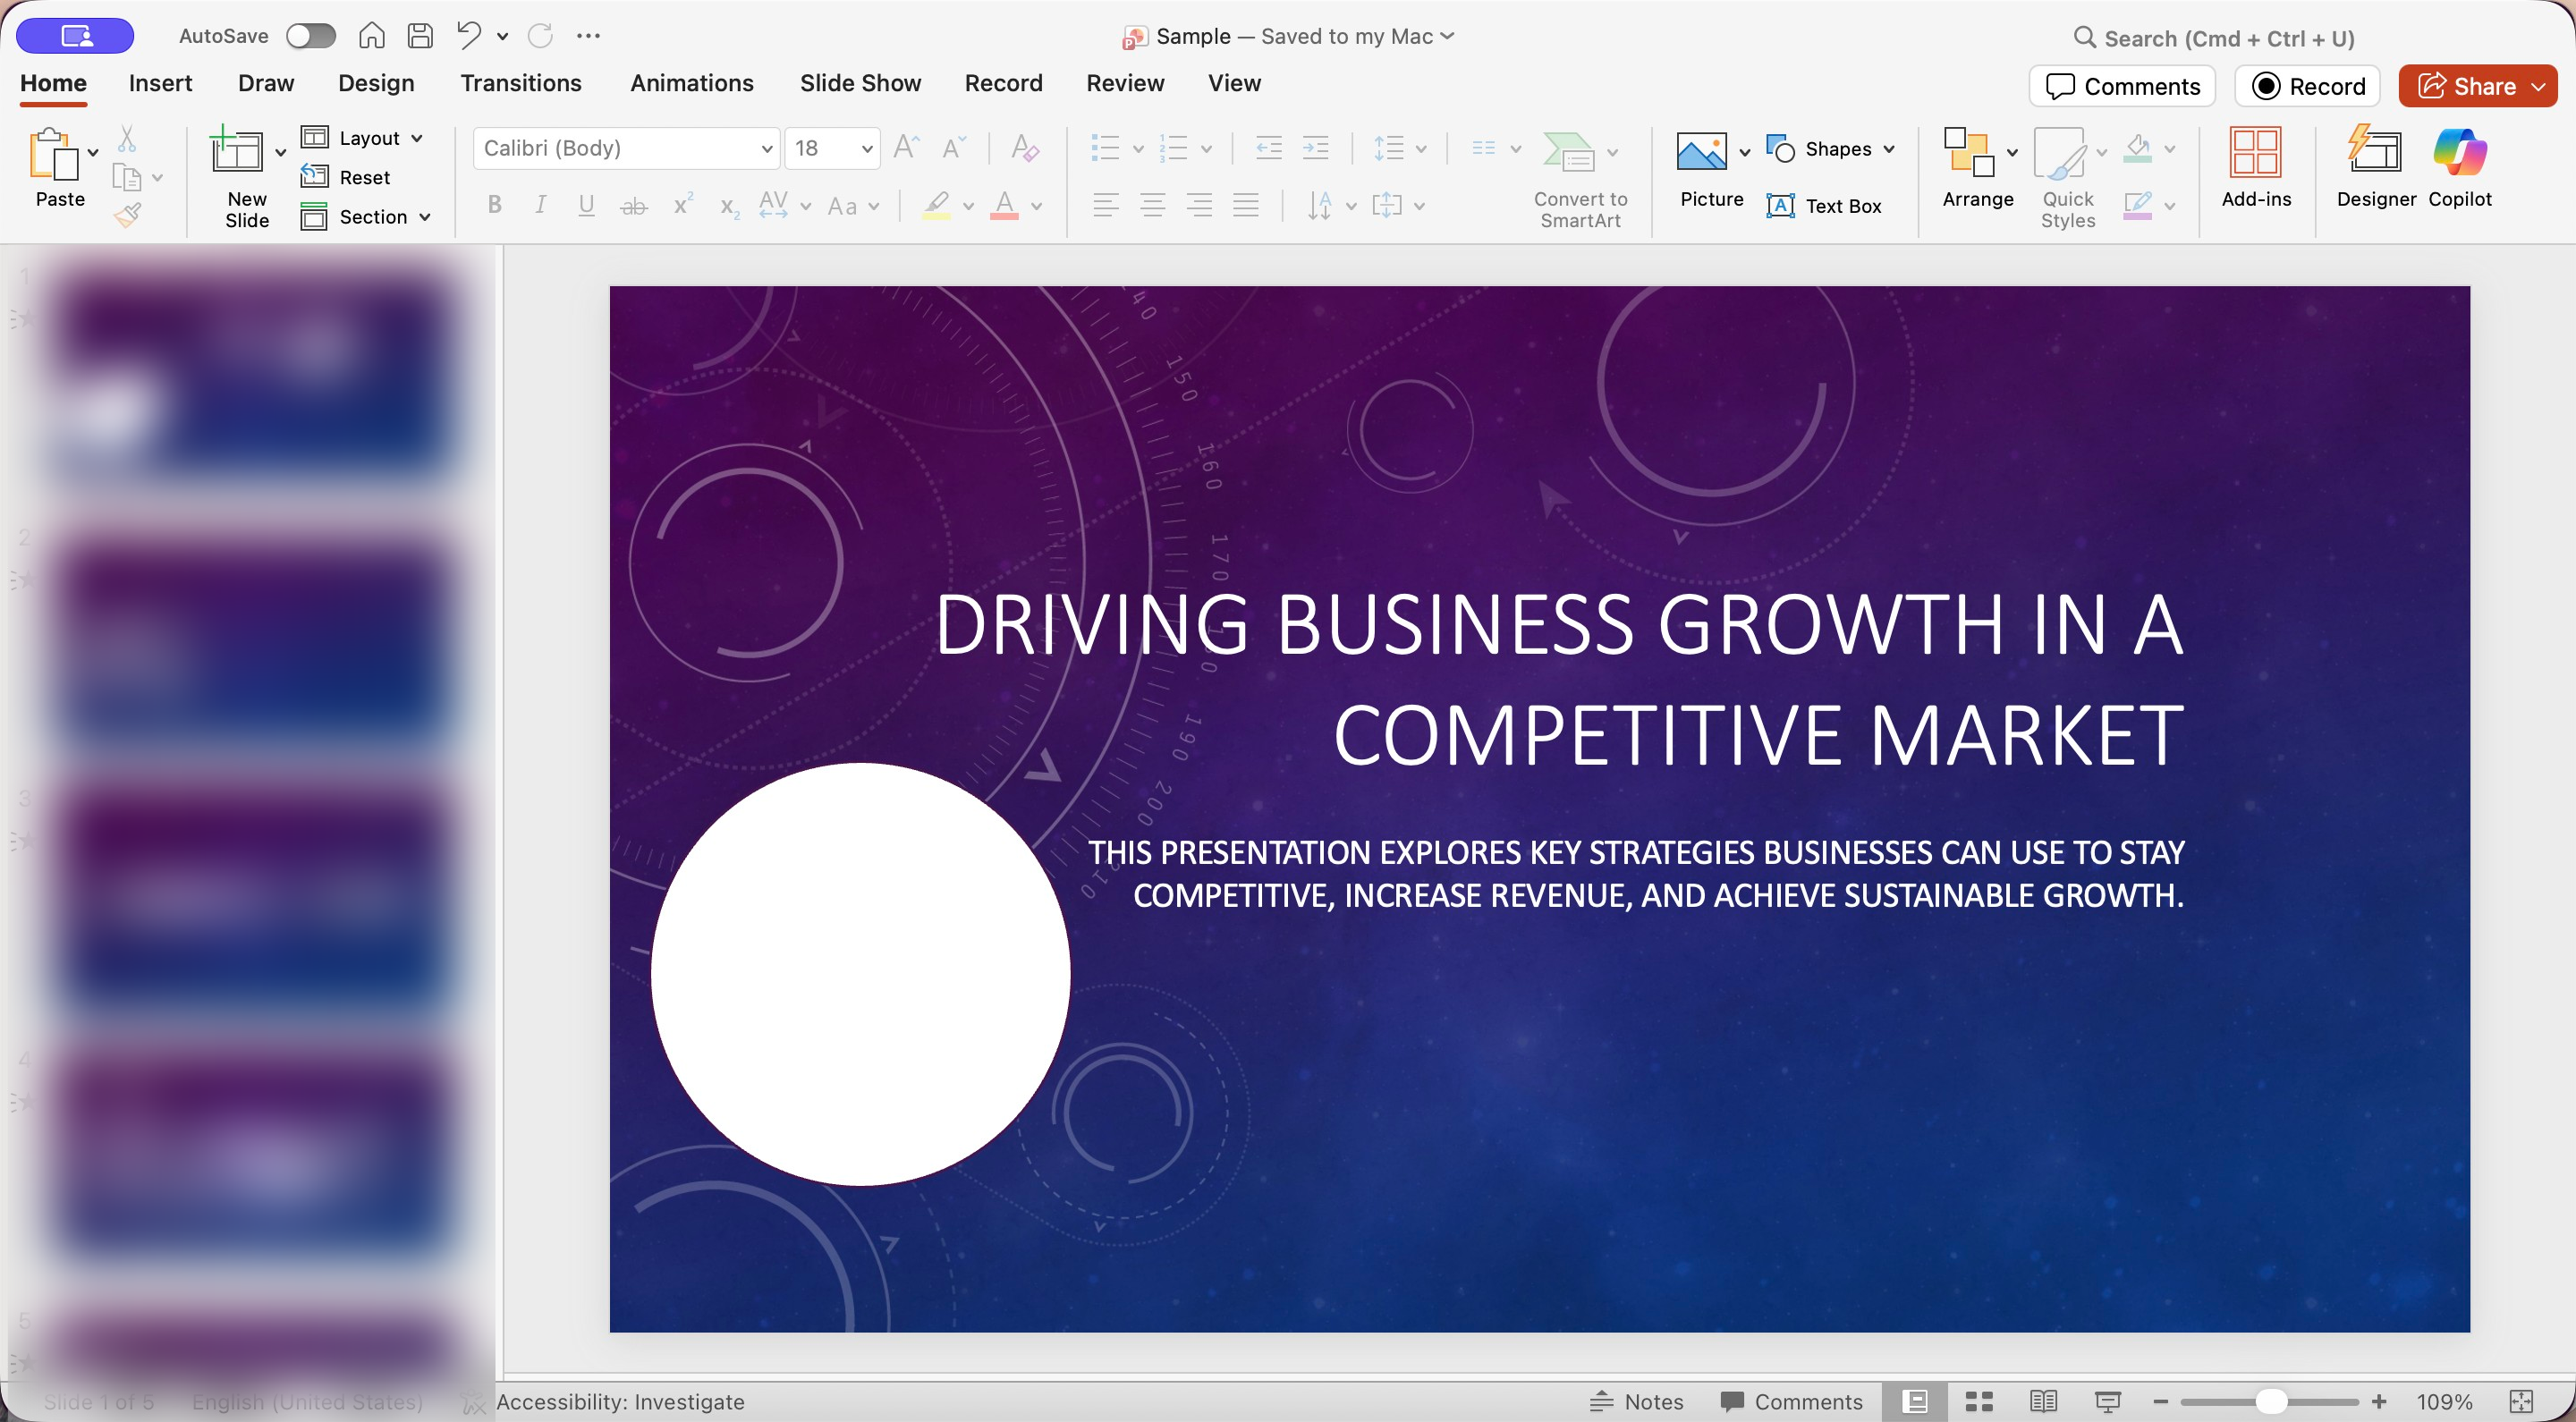Image resolution: width=2576 pixels, height=1422 pixels.
Task: Expand the font size 18 dropdown
Action: (x=866, y=149)
